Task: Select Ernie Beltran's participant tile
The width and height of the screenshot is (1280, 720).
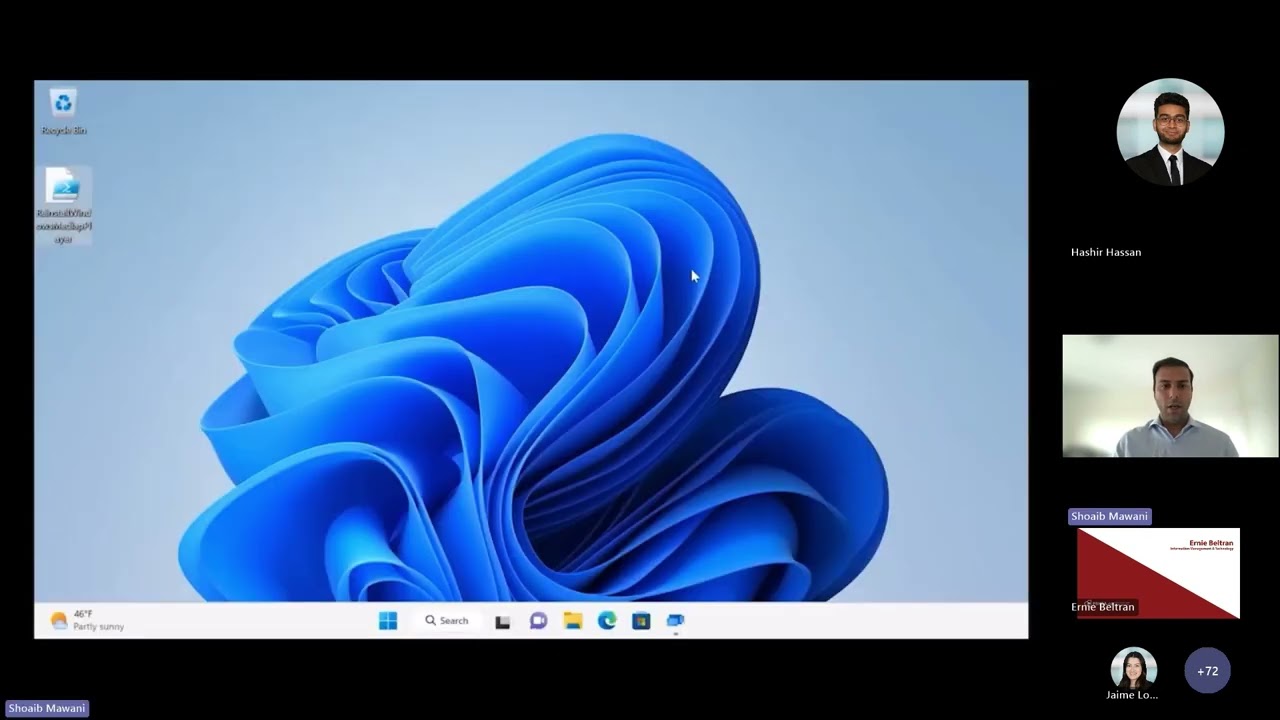Action: [x=1158, y=573]
